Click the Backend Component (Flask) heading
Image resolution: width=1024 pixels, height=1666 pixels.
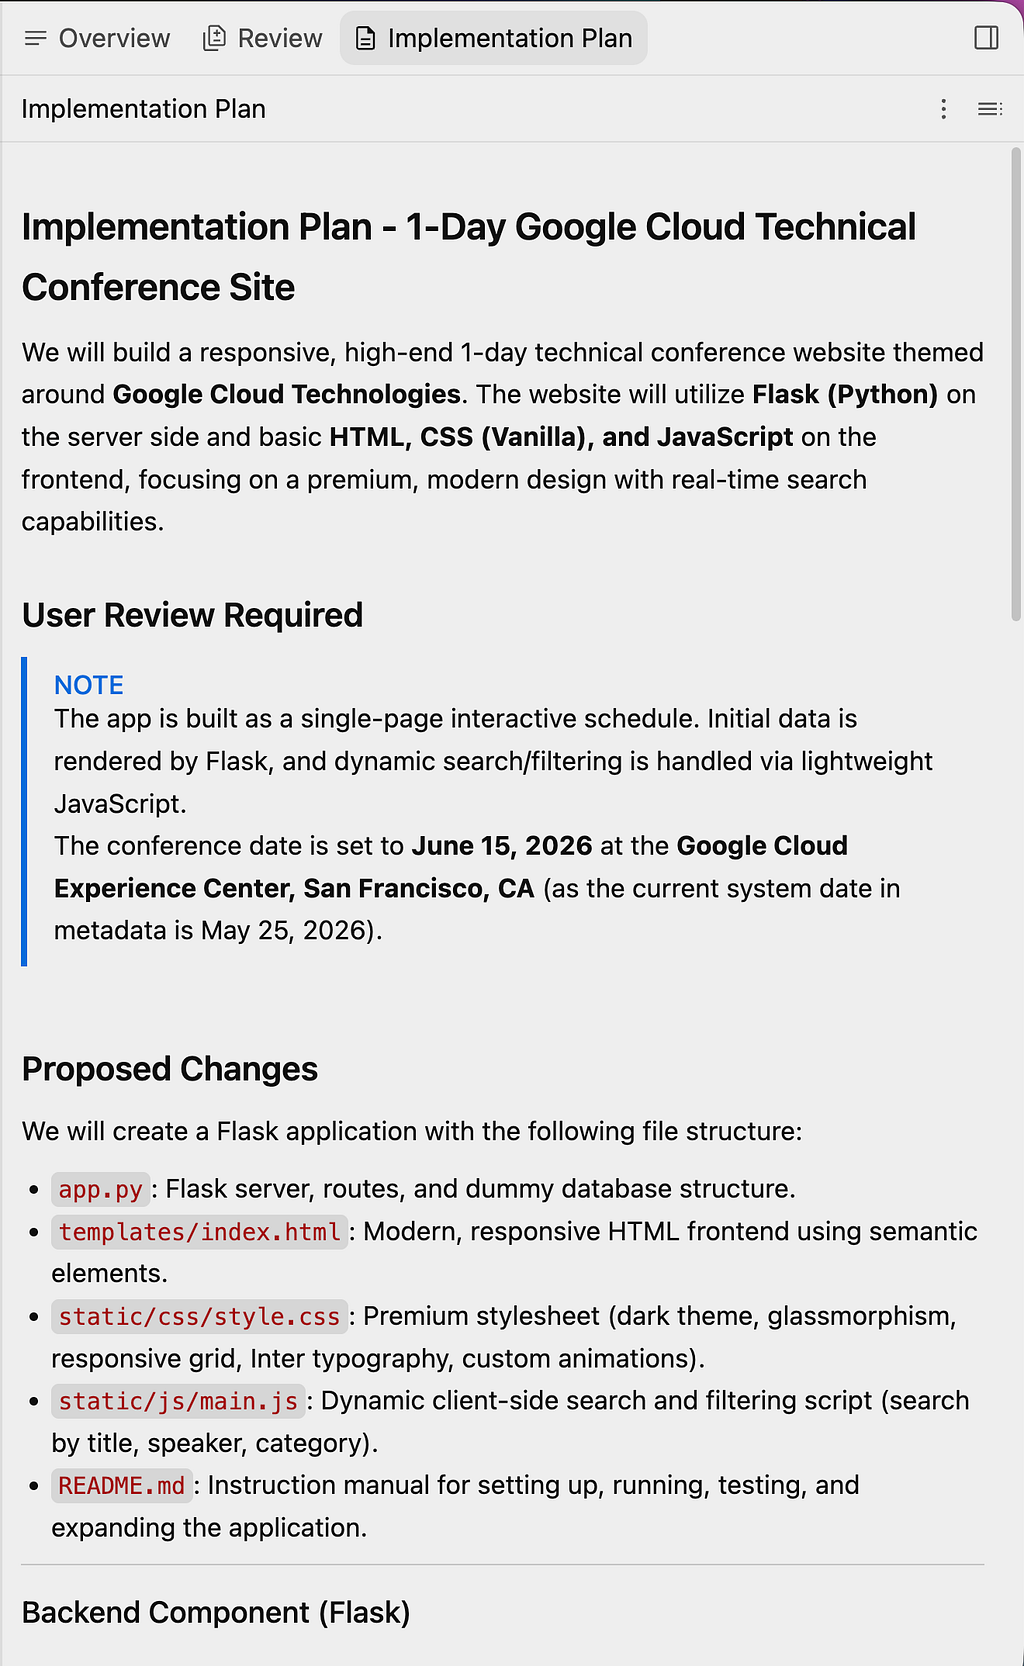(x=216, y=1613)
